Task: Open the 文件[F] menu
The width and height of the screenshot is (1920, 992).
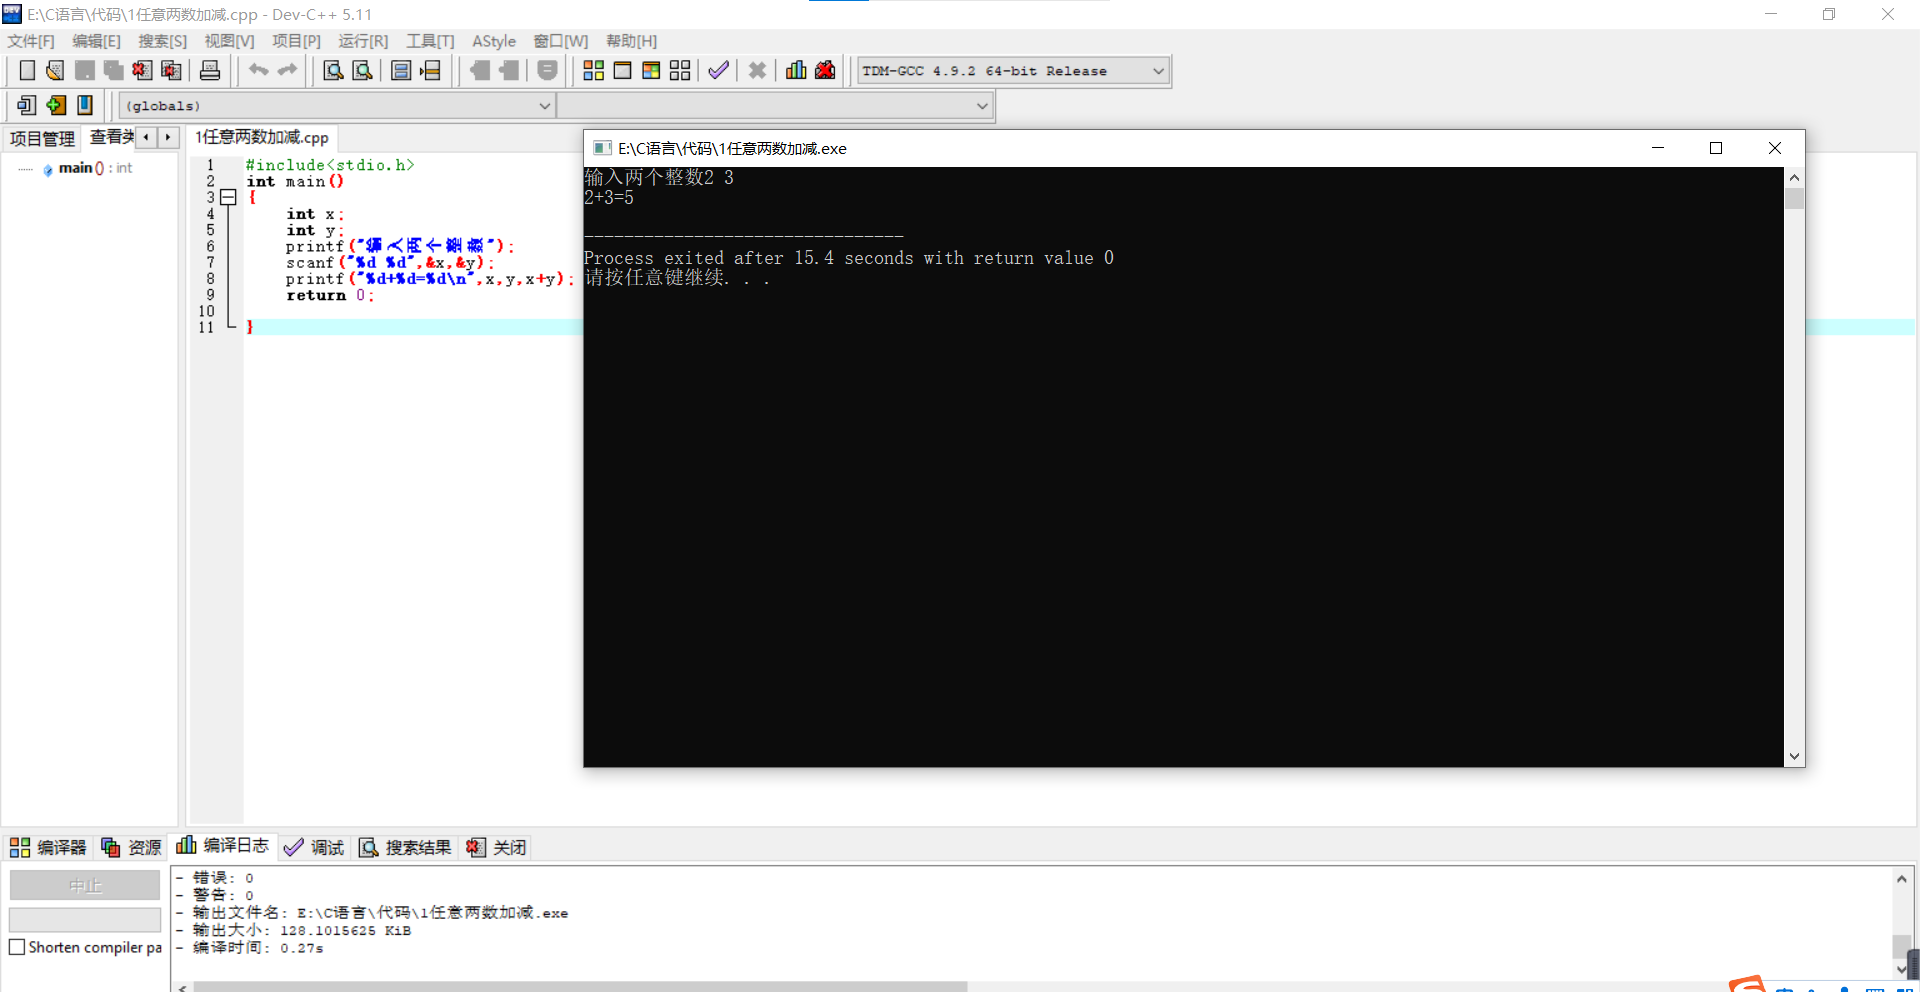Action: point(31,41)
